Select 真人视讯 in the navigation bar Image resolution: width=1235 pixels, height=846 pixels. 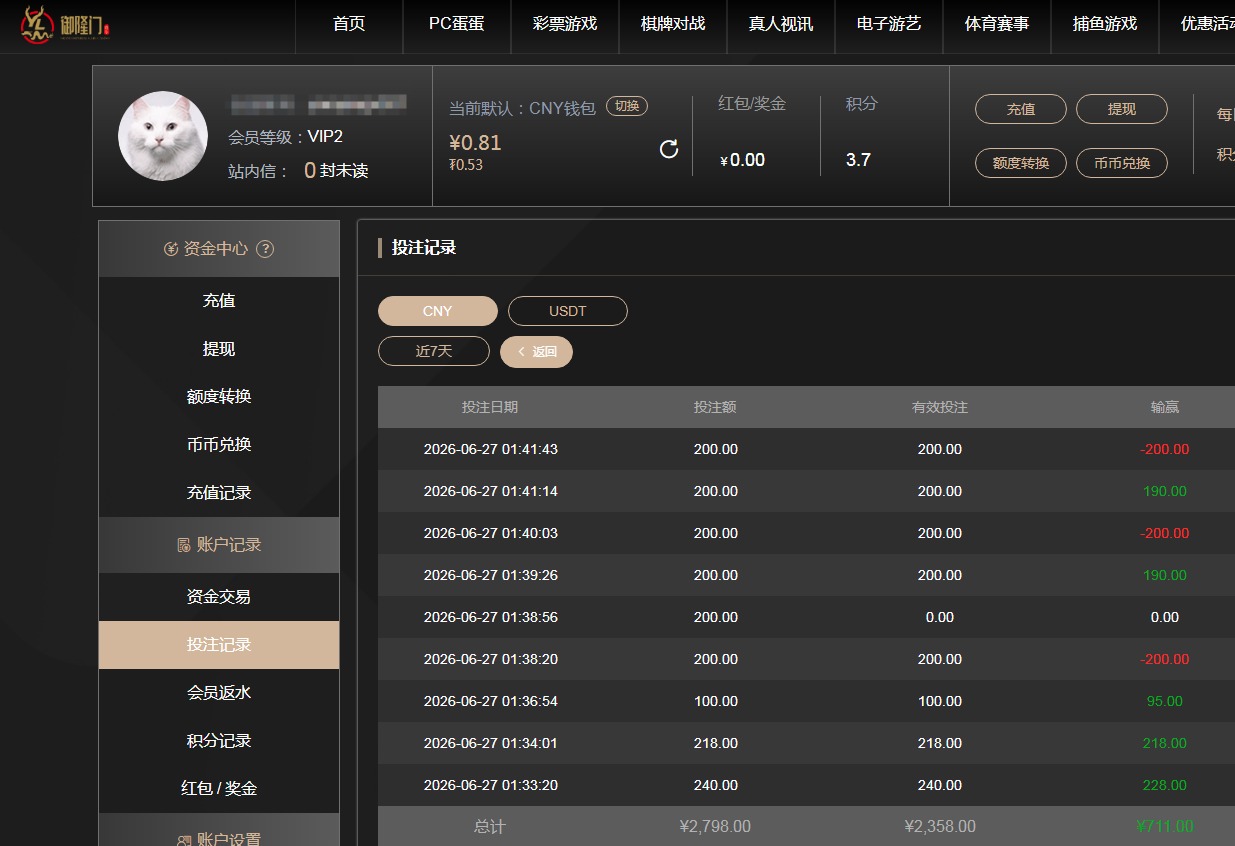tap(781, 24)
